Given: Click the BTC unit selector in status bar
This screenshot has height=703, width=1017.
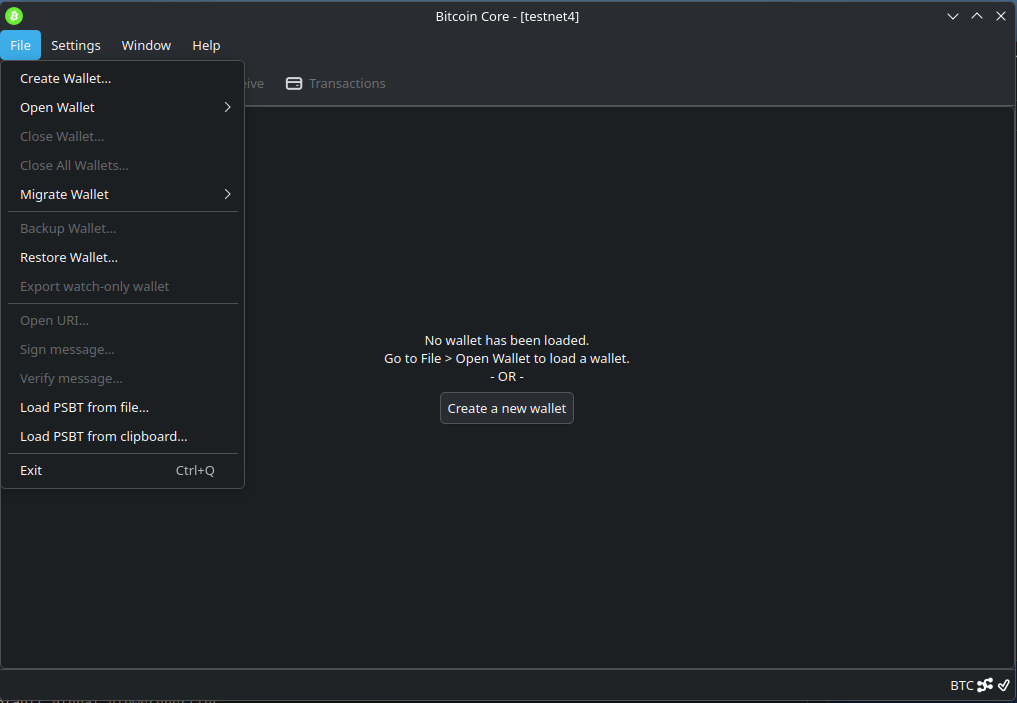Looking at the screenshot, I should pos(962,685).
